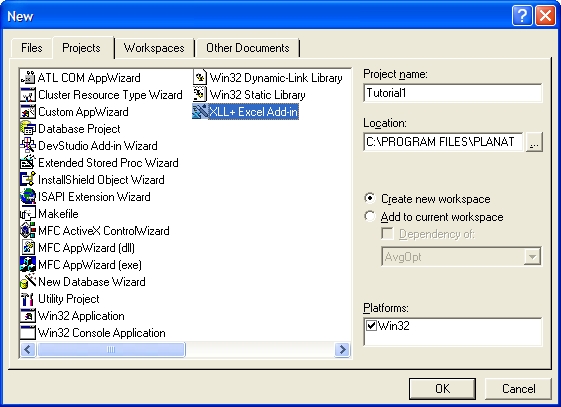Click the horizontal scrollbar thumb in project list
Screen dimensions: 561x407
pos(111,349)
